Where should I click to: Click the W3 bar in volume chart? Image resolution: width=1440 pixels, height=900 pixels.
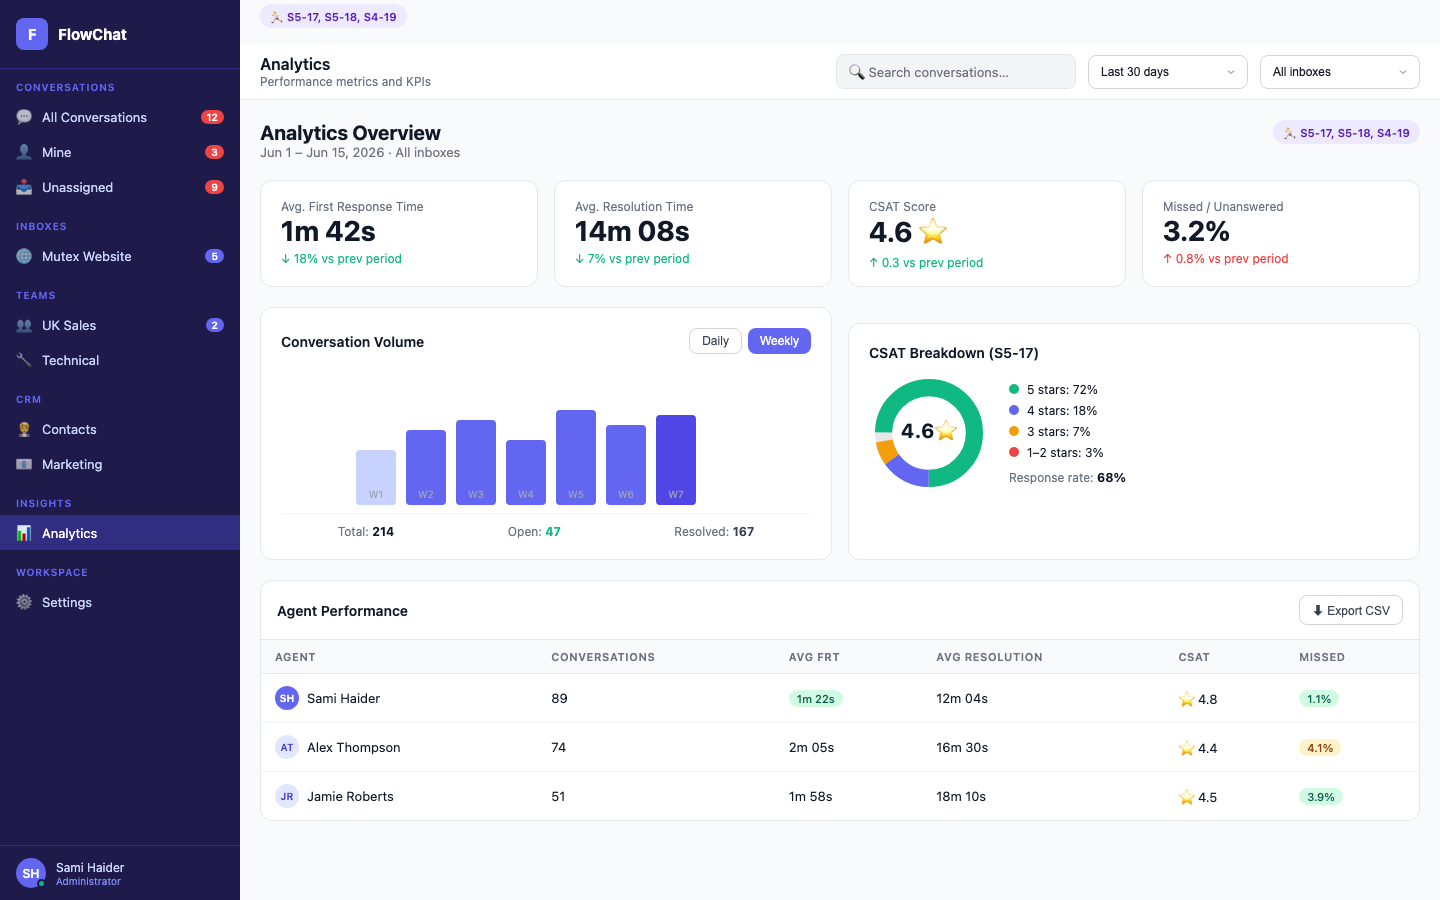476,462
